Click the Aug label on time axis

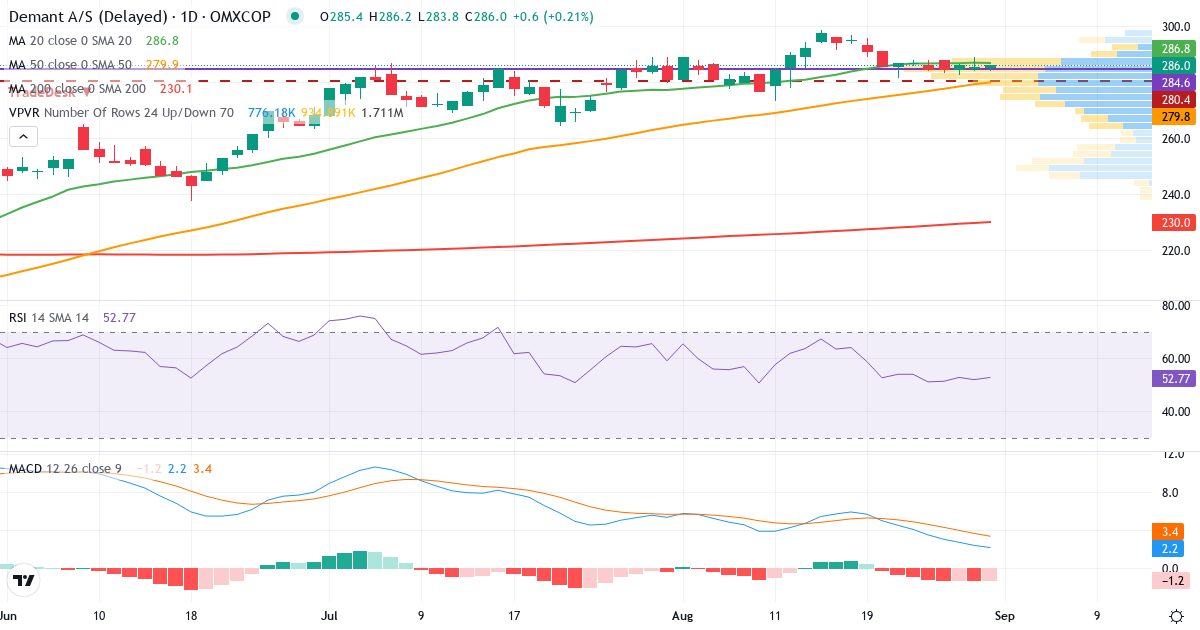click(682, 616)
